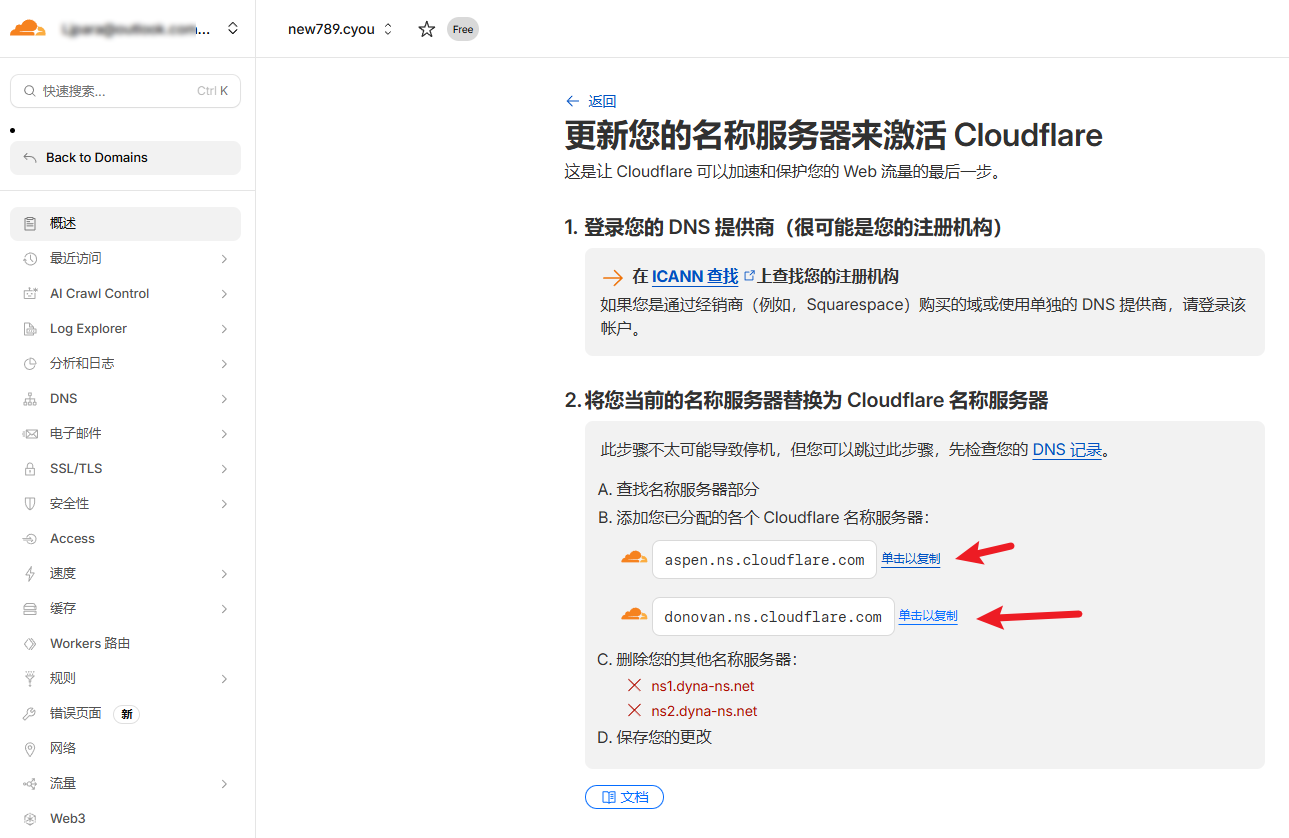Select the ns1.dyna-ns.net text
The width and height of the screenshot is (1289, 838).
click(702, 686)
